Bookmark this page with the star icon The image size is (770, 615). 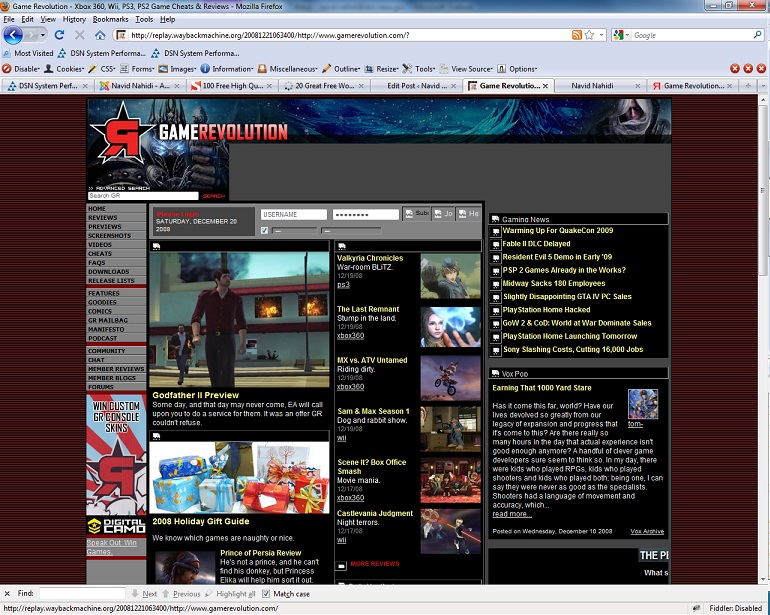click(589, 35)
